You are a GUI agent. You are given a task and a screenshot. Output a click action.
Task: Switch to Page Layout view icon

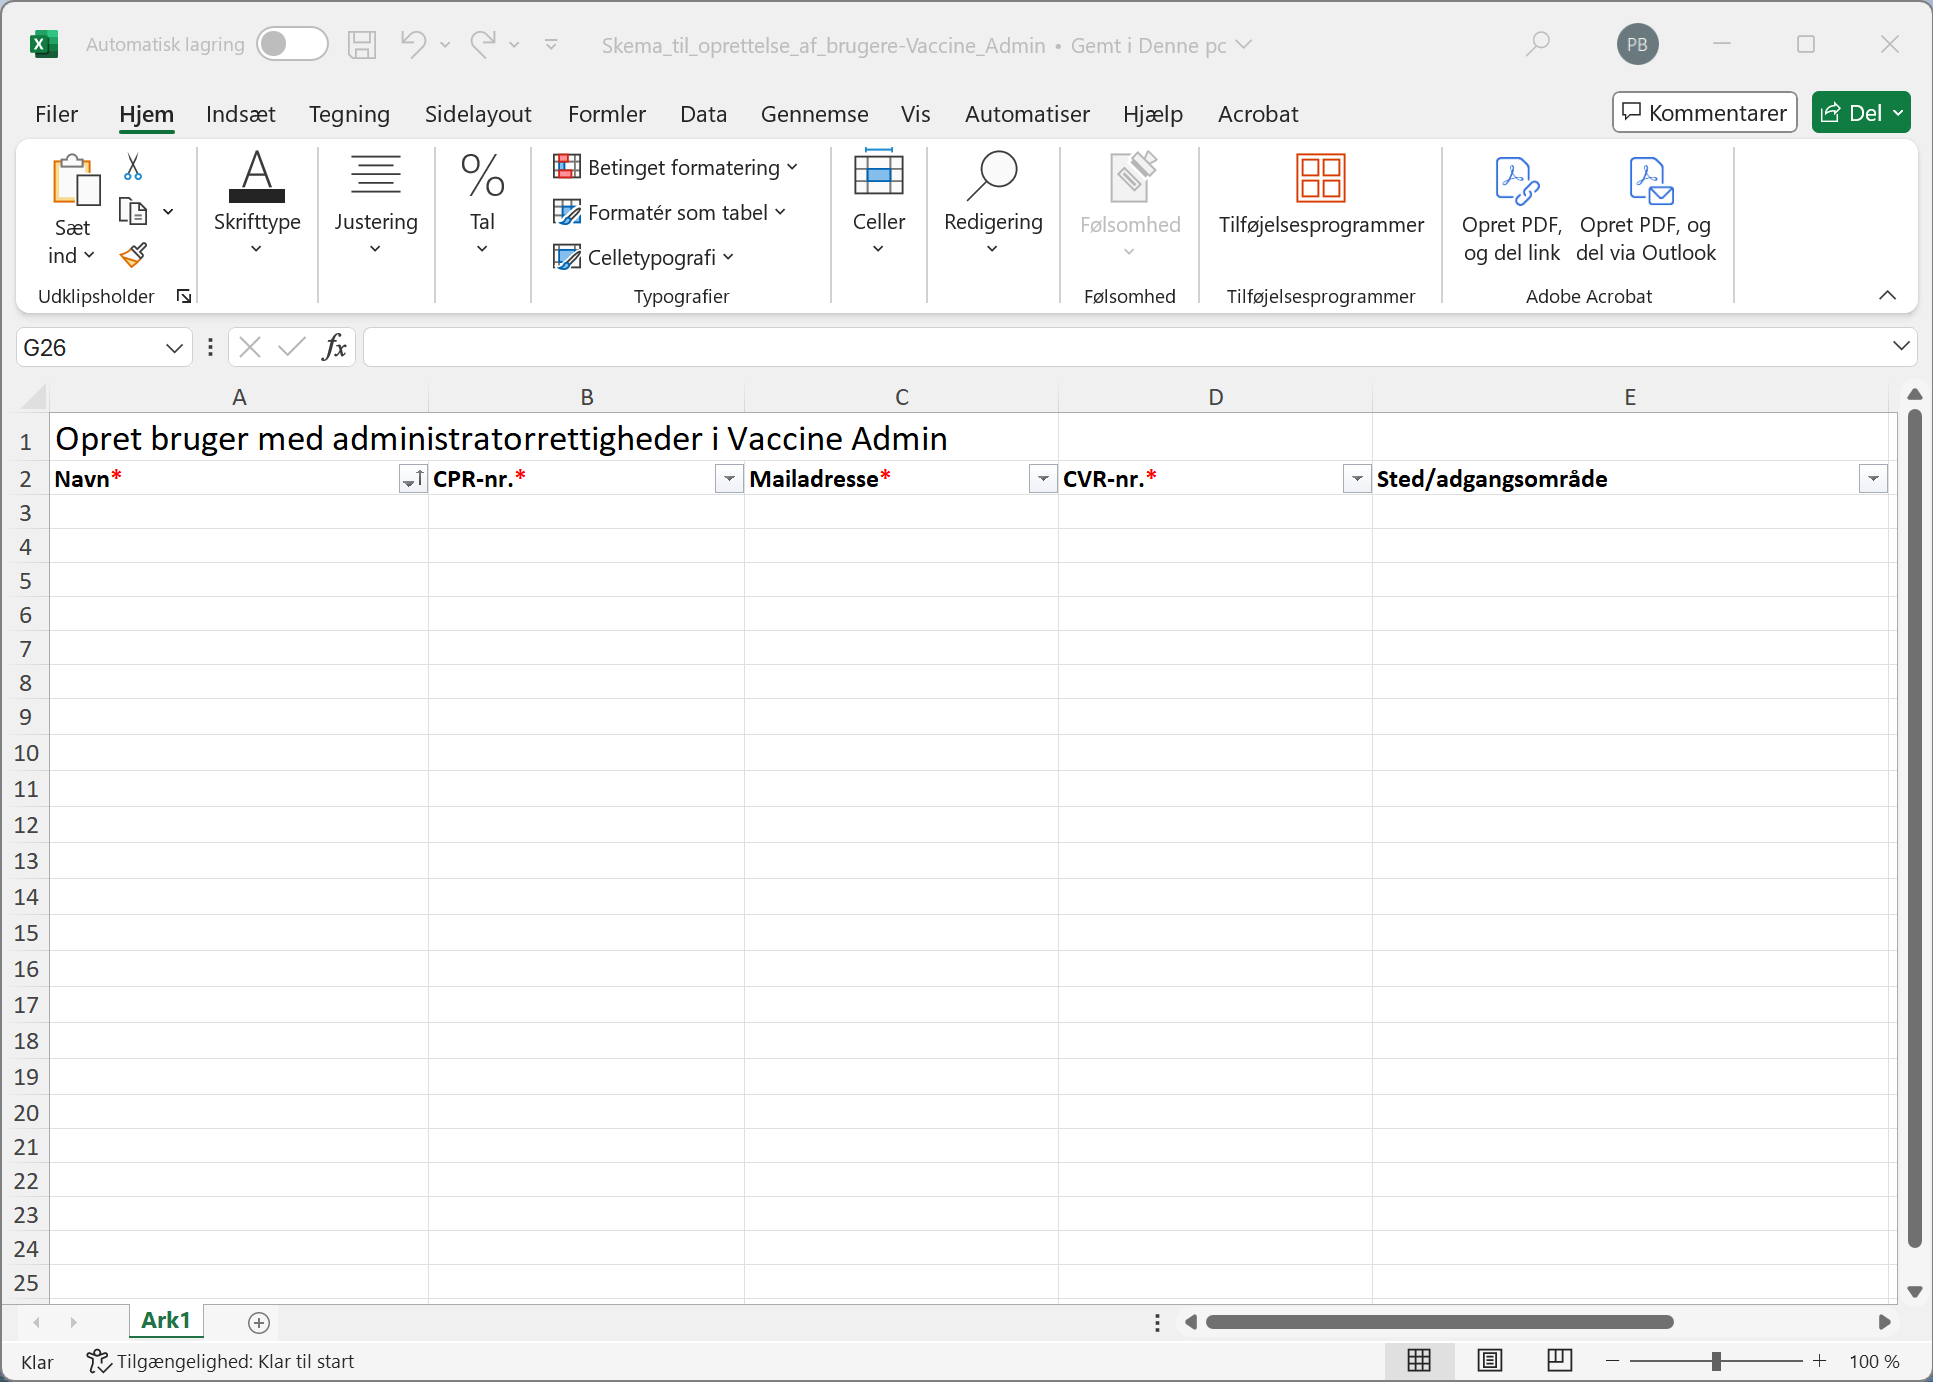point(1489,1361)
